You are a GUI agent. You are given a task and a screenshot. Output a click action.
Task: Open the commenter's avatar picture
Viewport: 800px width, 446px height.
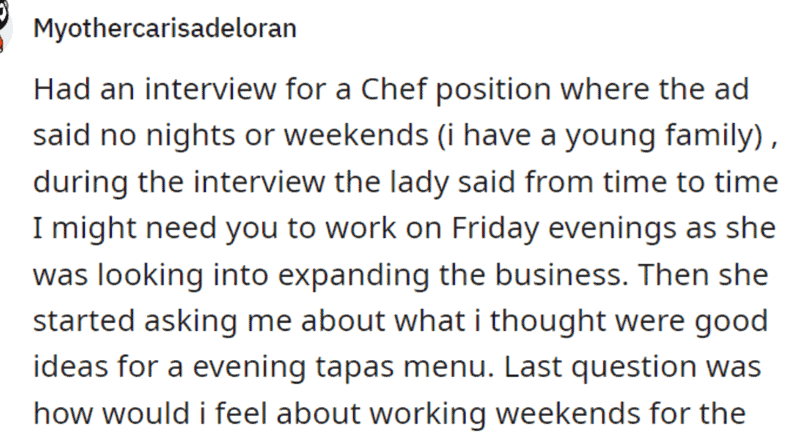[5, 26]
